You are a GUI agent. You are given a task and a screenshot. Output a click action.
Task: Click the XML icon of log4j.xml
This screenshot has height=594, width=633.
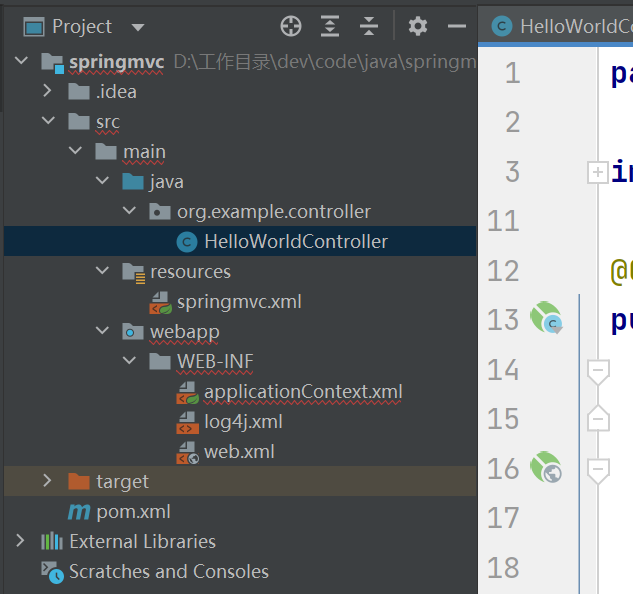(187, 423)
